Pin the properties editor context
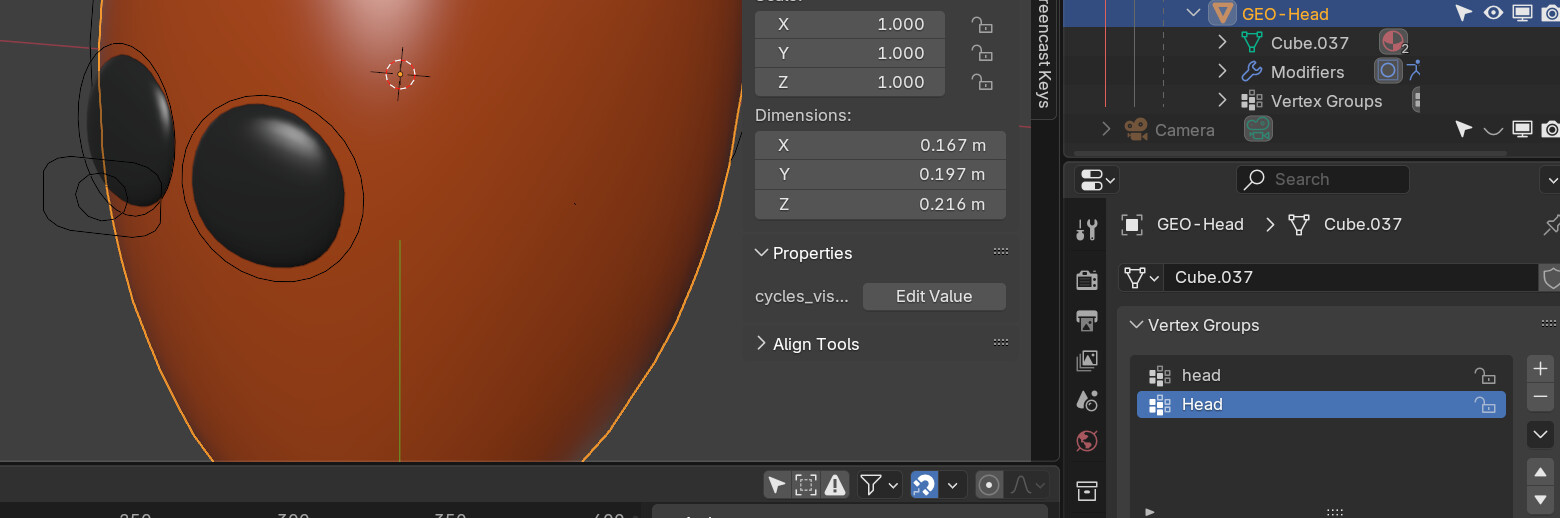This screenshot has height=518, width=1560. pyautogui.click(x=1551, y=224)
